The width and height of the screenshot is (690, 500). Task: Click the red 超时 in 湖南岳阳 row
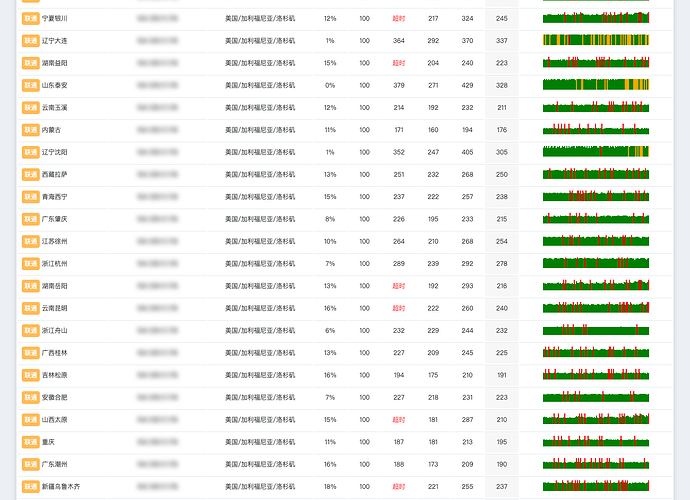coord(399,286)
